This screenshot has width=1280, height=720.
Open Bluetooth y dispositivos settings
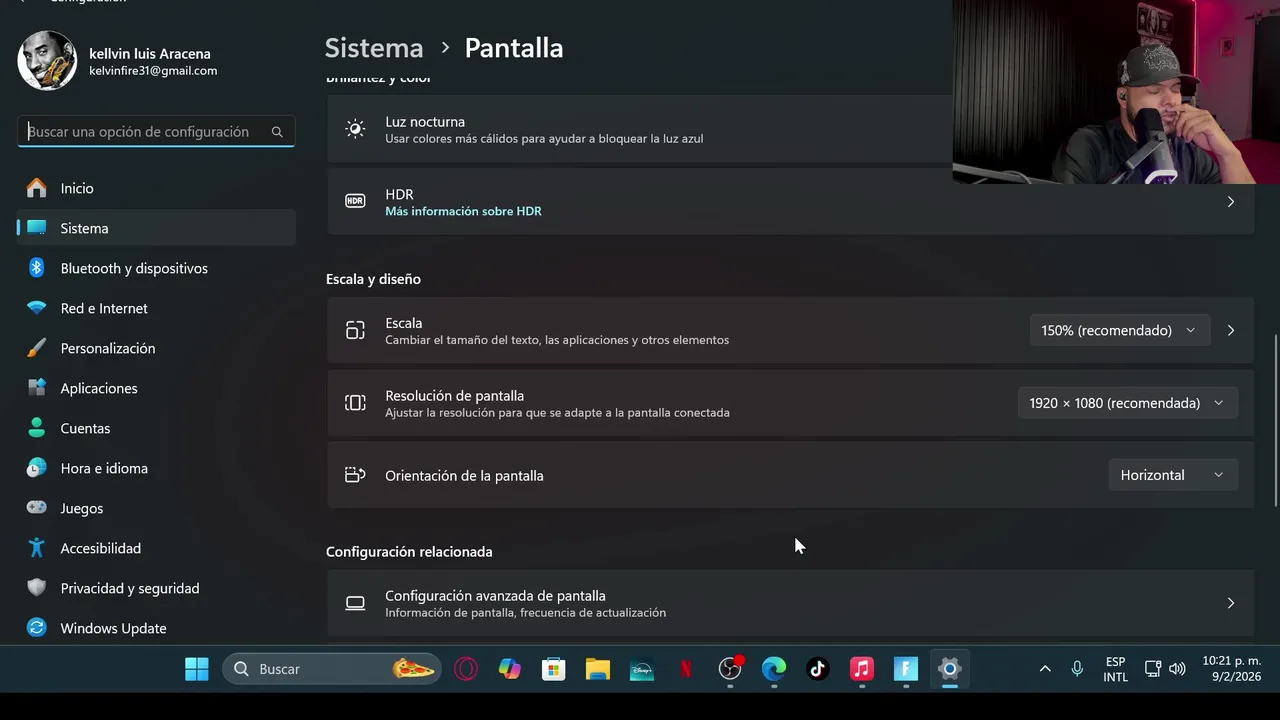pyautogui.click(x=156, y=268)
